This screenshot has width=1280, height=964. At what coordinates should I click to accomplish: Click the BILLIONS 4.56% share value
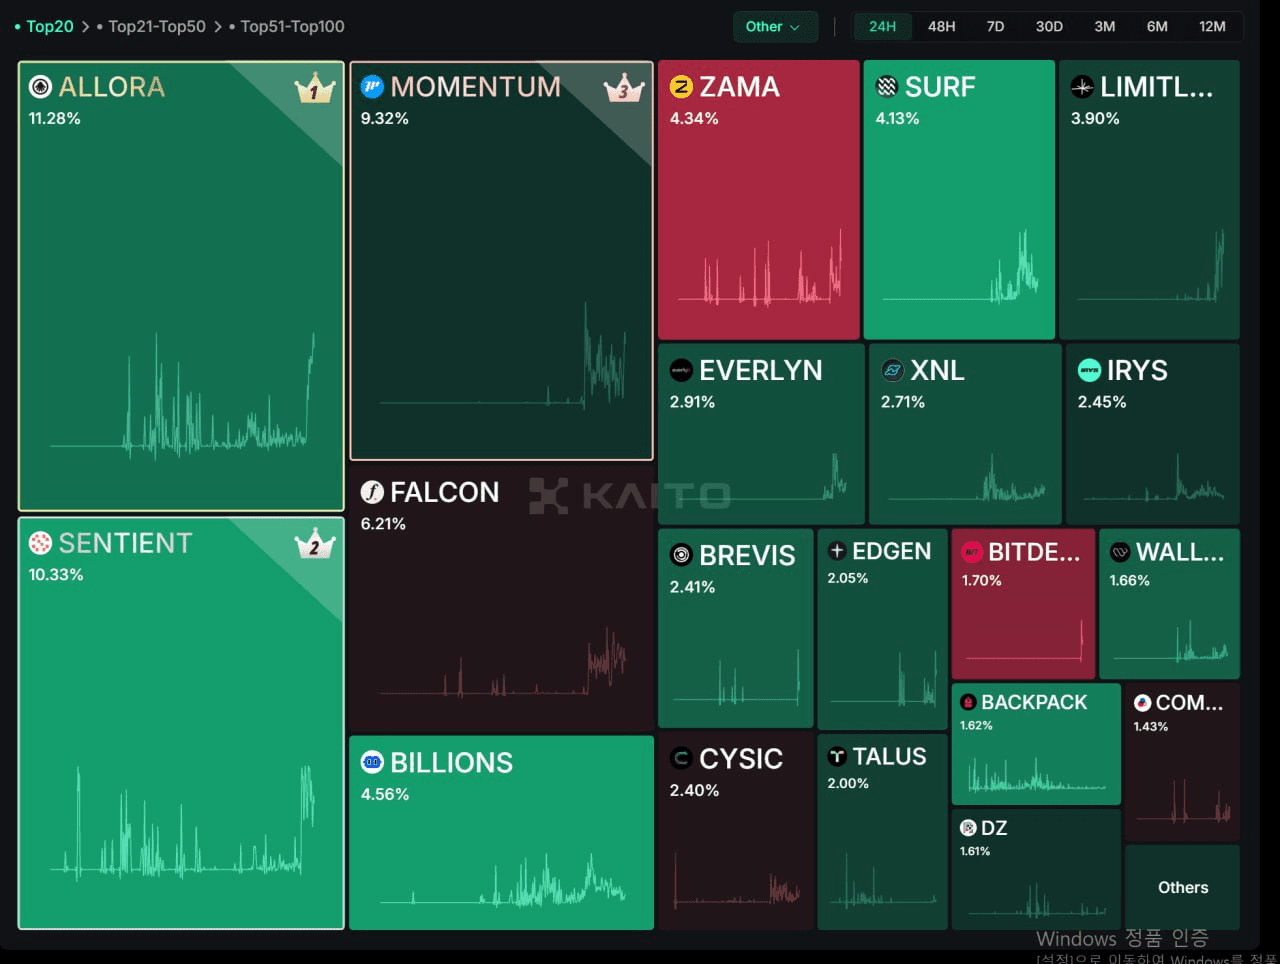(385, 794)
